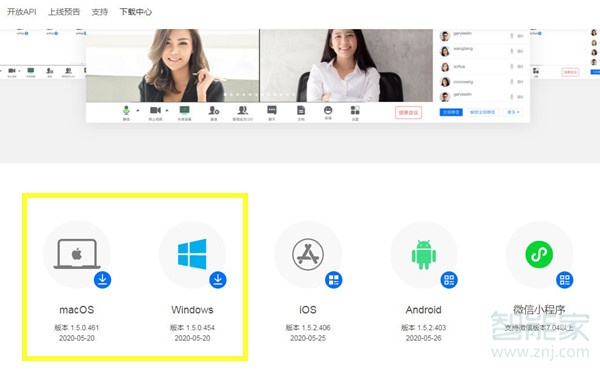
Task: Click the Android release date 2020-05-26
Action: pyautogui.click(x=424, y=338)
